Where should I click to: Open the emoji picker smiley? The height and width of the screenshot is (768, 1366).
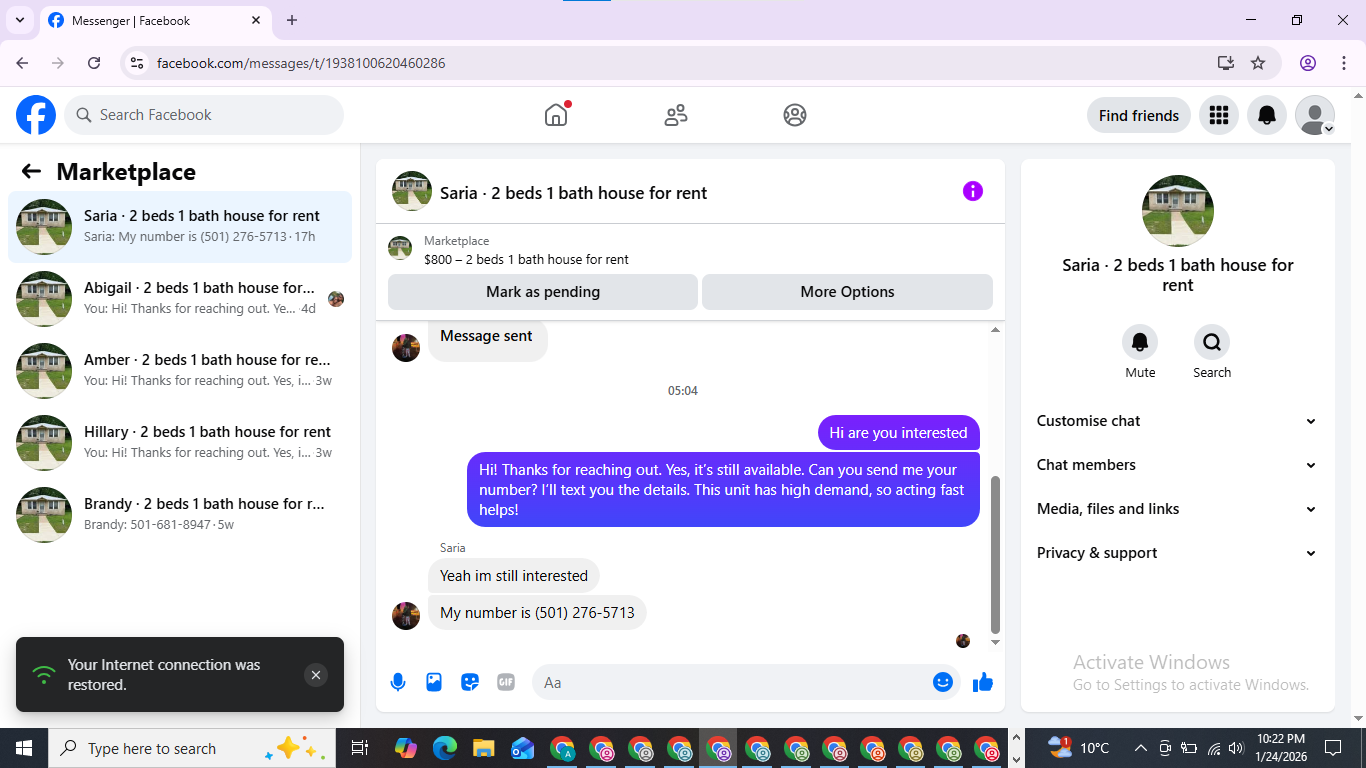(x=943, y=682)
